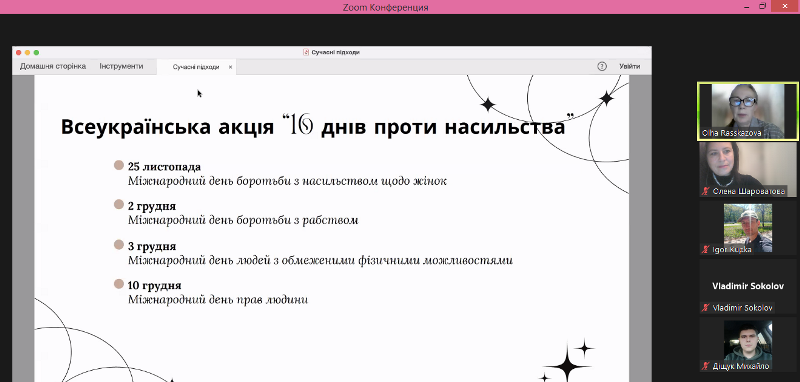800x382 pixels.
Task: Restore the Zoom Конференция window size
Action: click(763, 6)
